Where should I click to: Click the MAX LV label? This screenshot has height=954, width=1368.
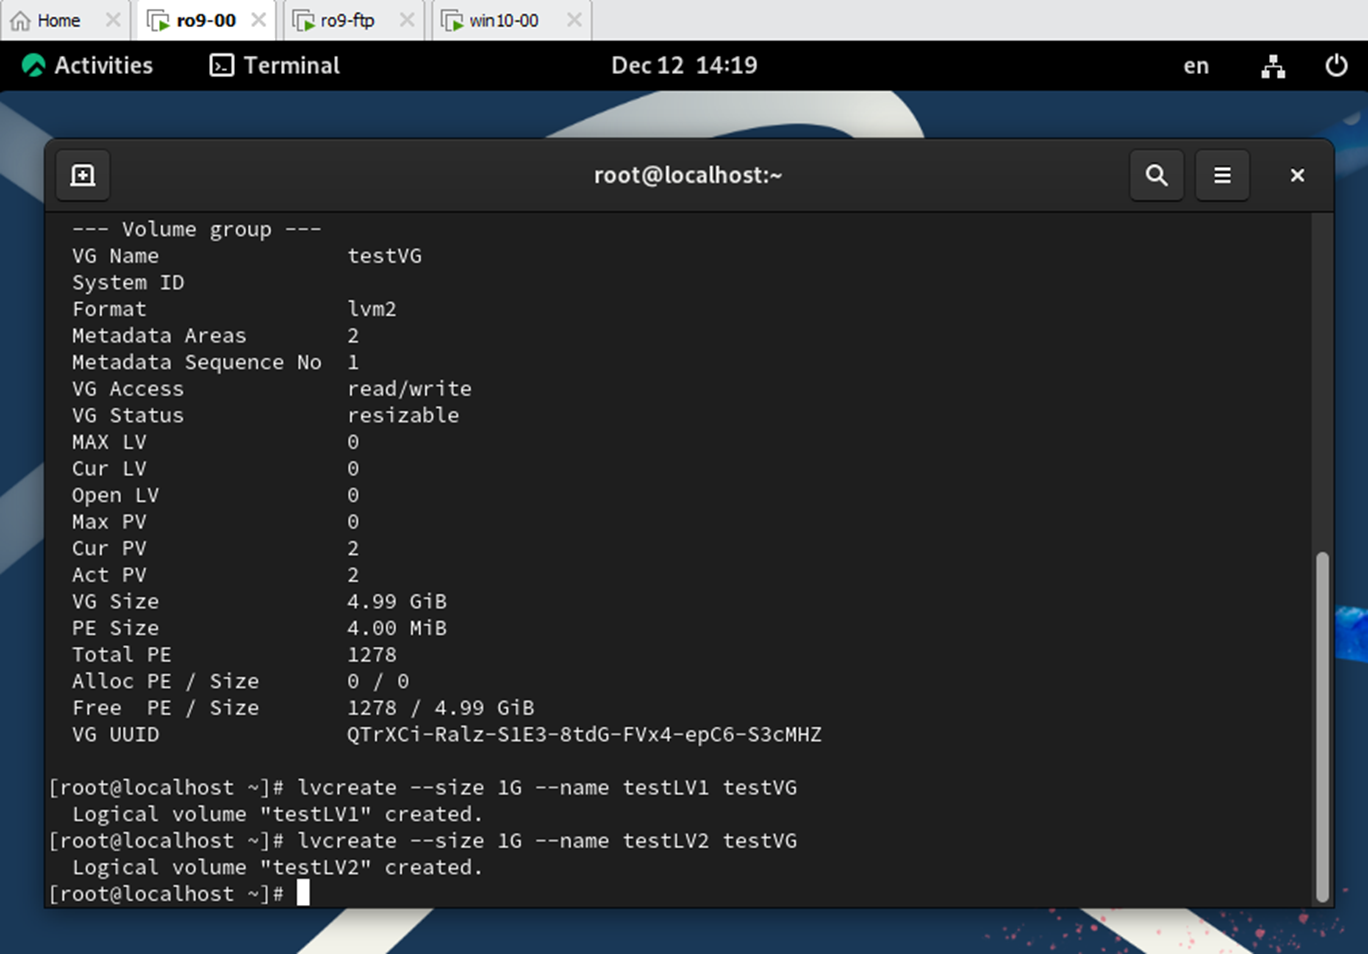(x=109, y=442)
